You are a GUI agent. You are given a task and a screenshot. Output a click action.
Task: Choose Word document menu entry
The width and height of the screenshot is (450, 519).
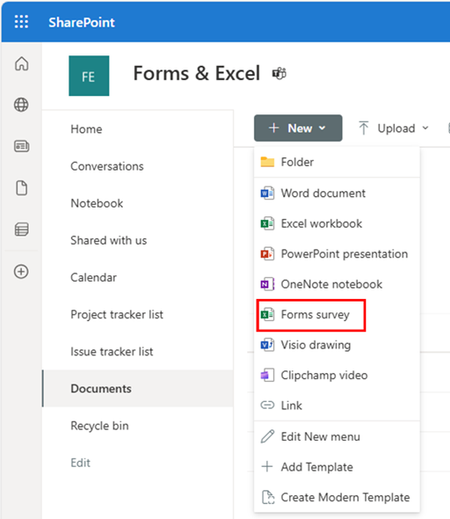(337, 193)
